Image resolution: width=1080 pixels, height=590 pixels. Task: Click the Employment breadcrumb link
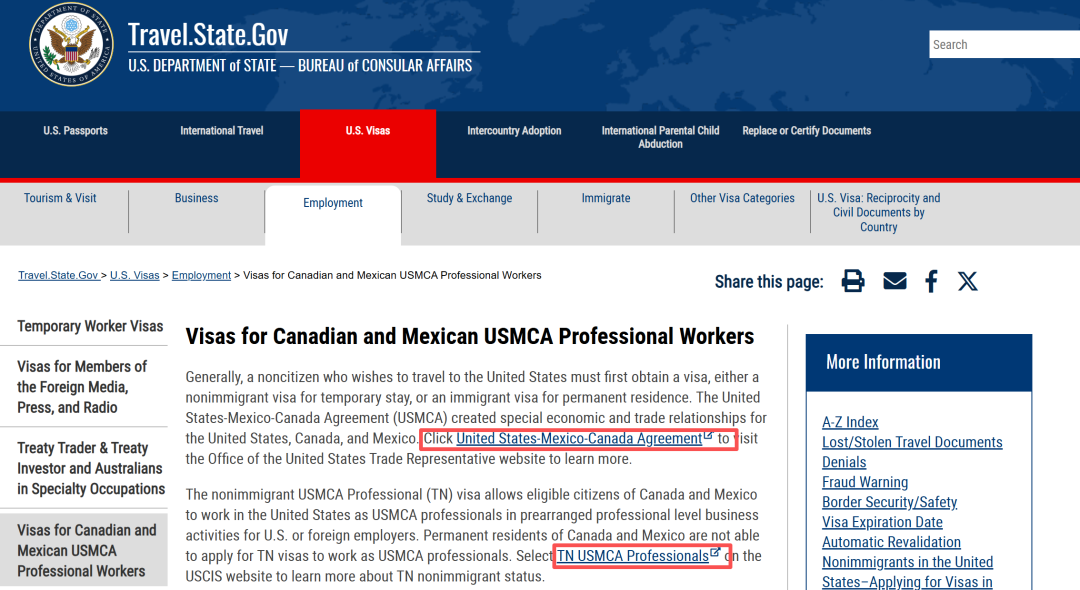tap(201, 275)
